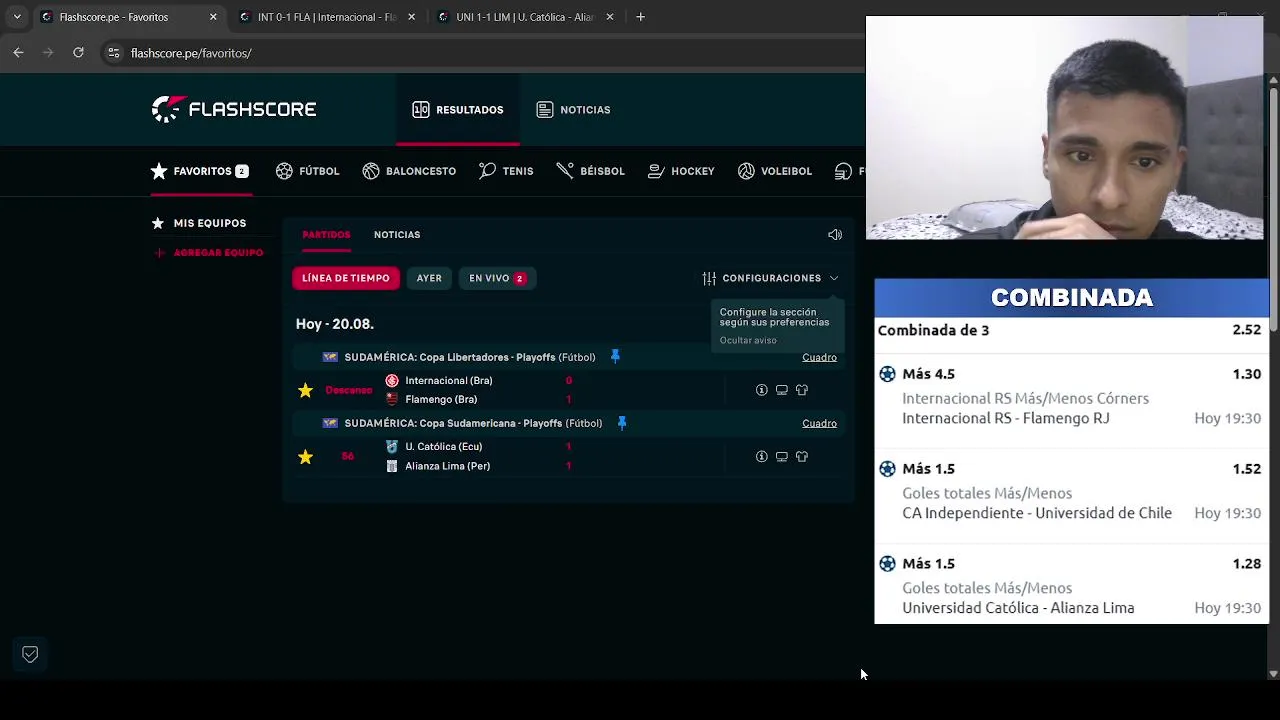The width and height of the screenshot is (1280, 720).
Task: Click the Mis Equipos star icon
Action: click(x=158, y=223)
